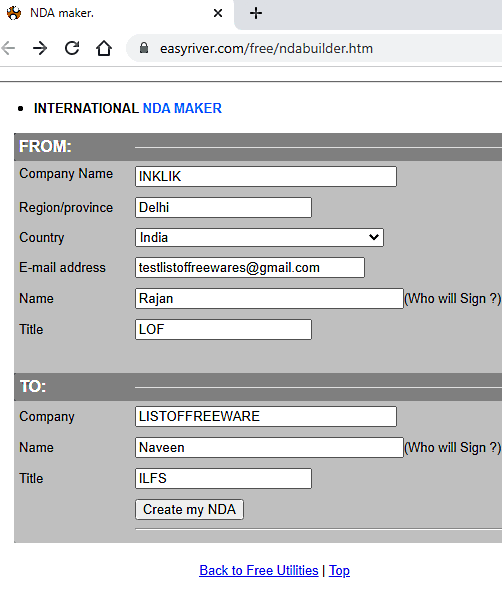Click the browser forward arrow

click(x=40, y=48)
